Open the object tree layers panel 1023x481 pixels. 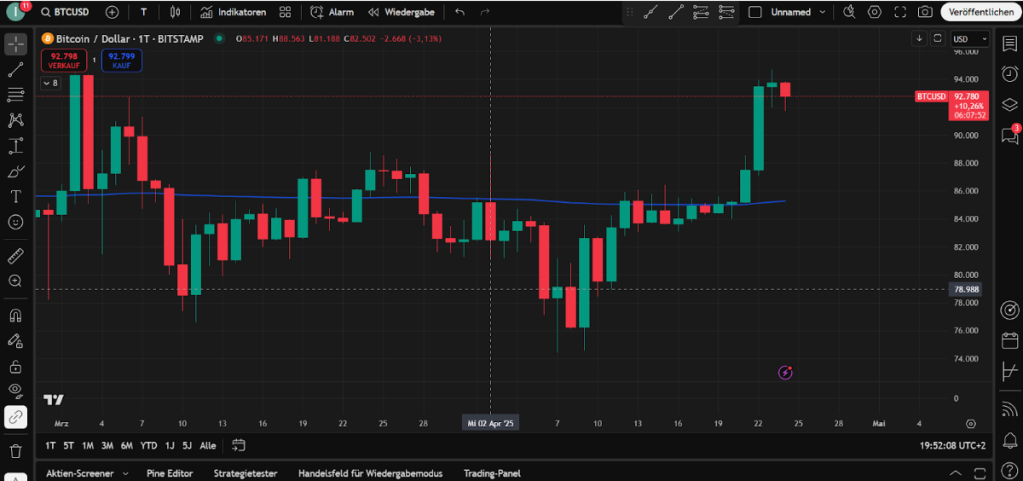pyautogui.click(x=1009, y=104)
